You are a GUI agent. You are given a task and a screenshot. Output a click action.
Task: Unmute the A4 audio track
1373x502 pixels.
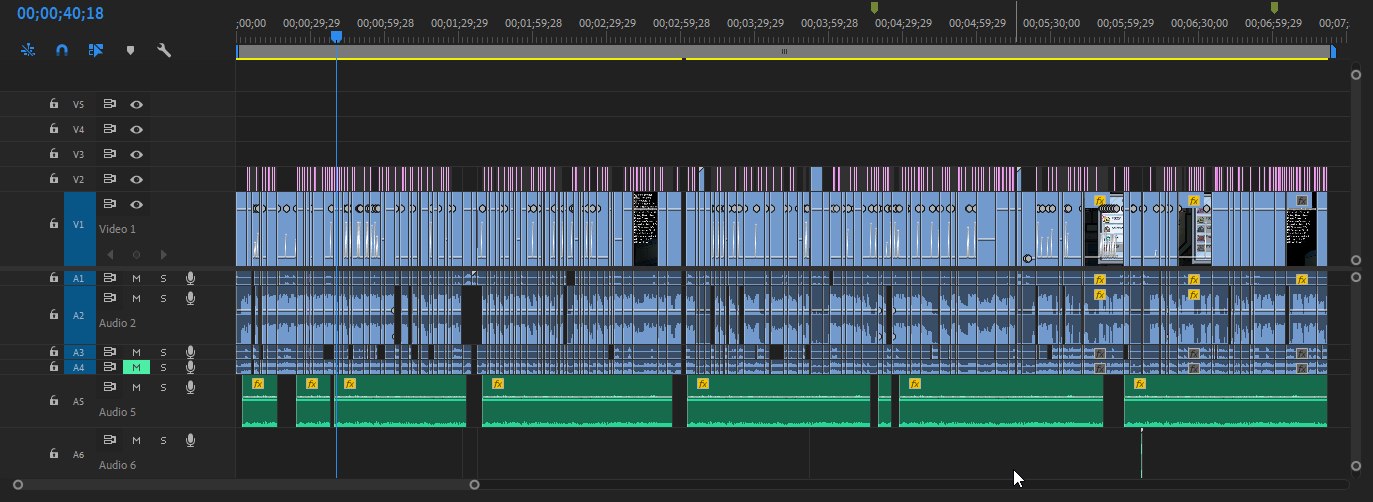point(136,367)
